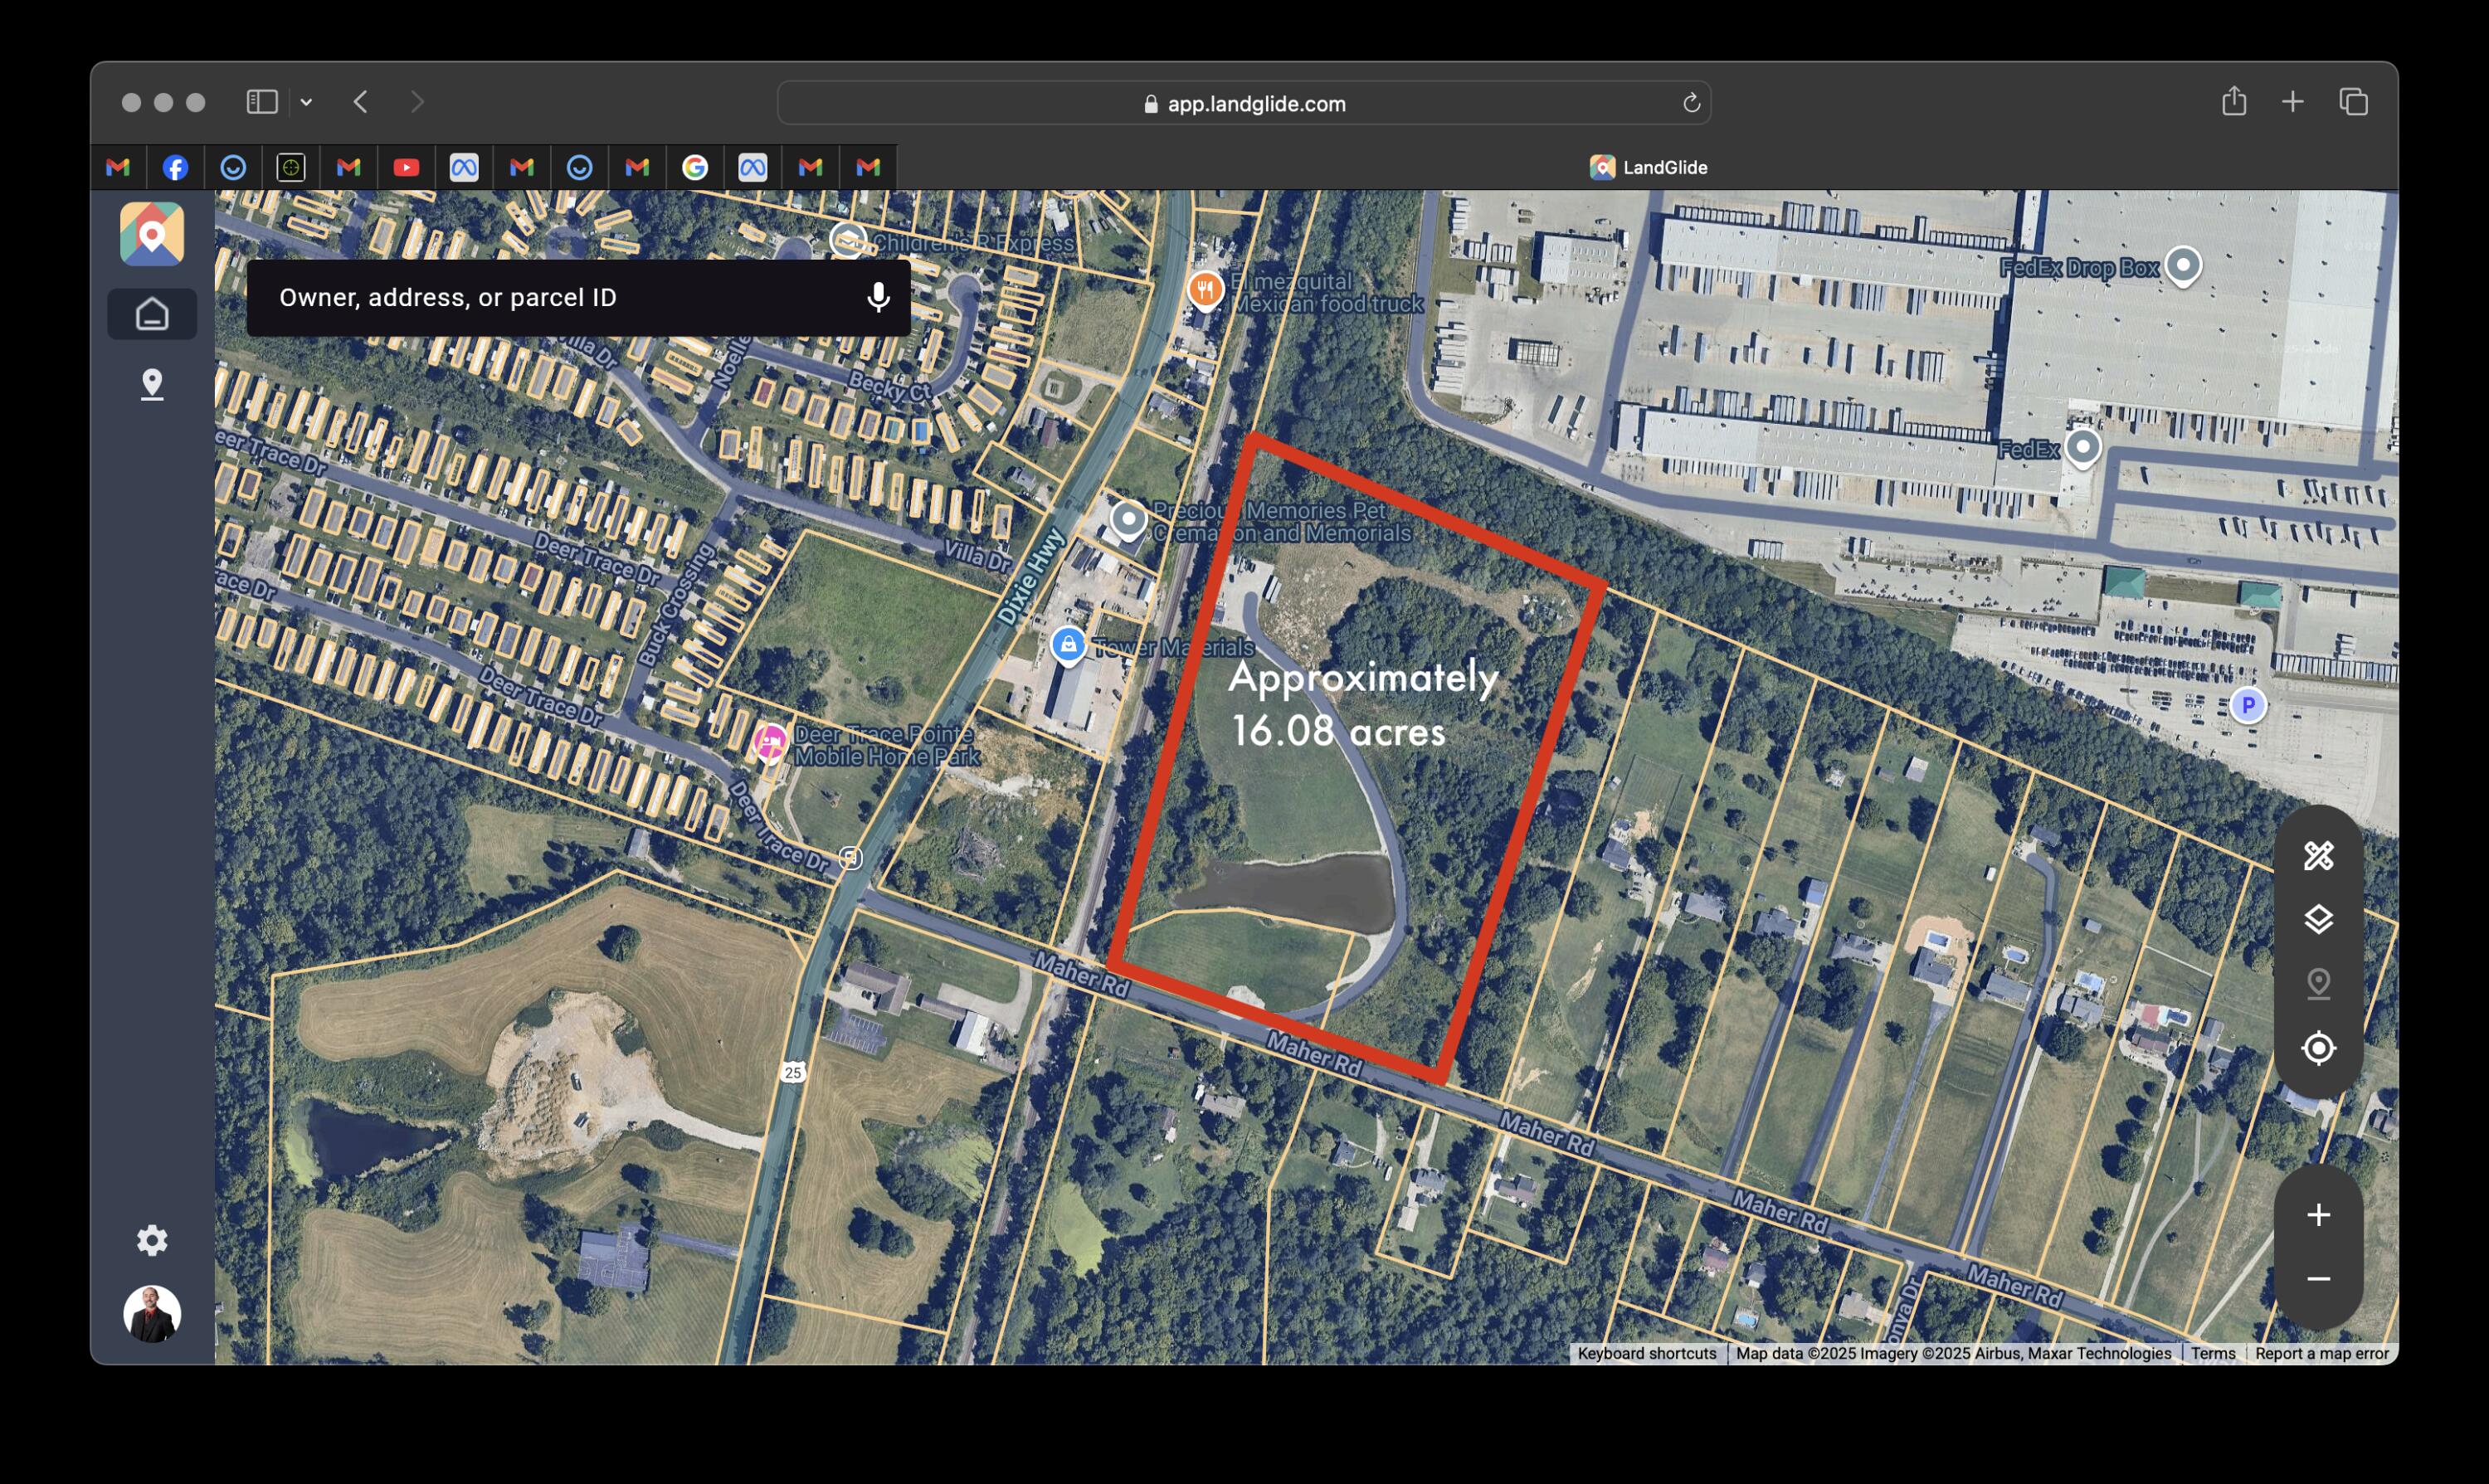Zoom in with the plus button
The image size is (2489, 1484).
2318,1215
